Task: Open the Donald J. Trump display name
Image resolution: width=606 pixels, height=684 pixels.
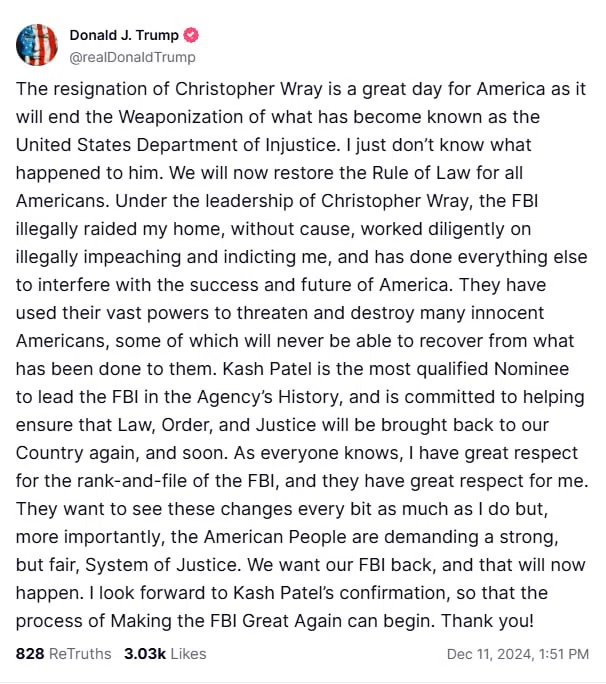Action: click(124, 35)
